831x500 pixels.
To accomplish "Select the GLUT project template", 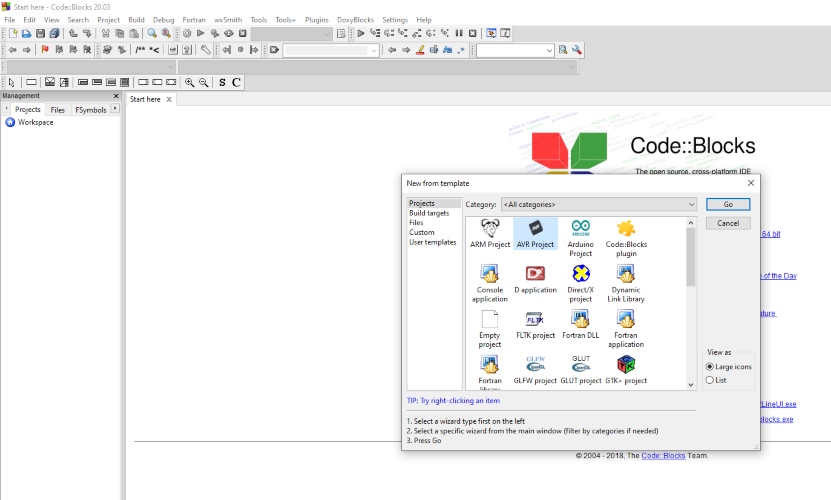I will [x=580, y=370].
